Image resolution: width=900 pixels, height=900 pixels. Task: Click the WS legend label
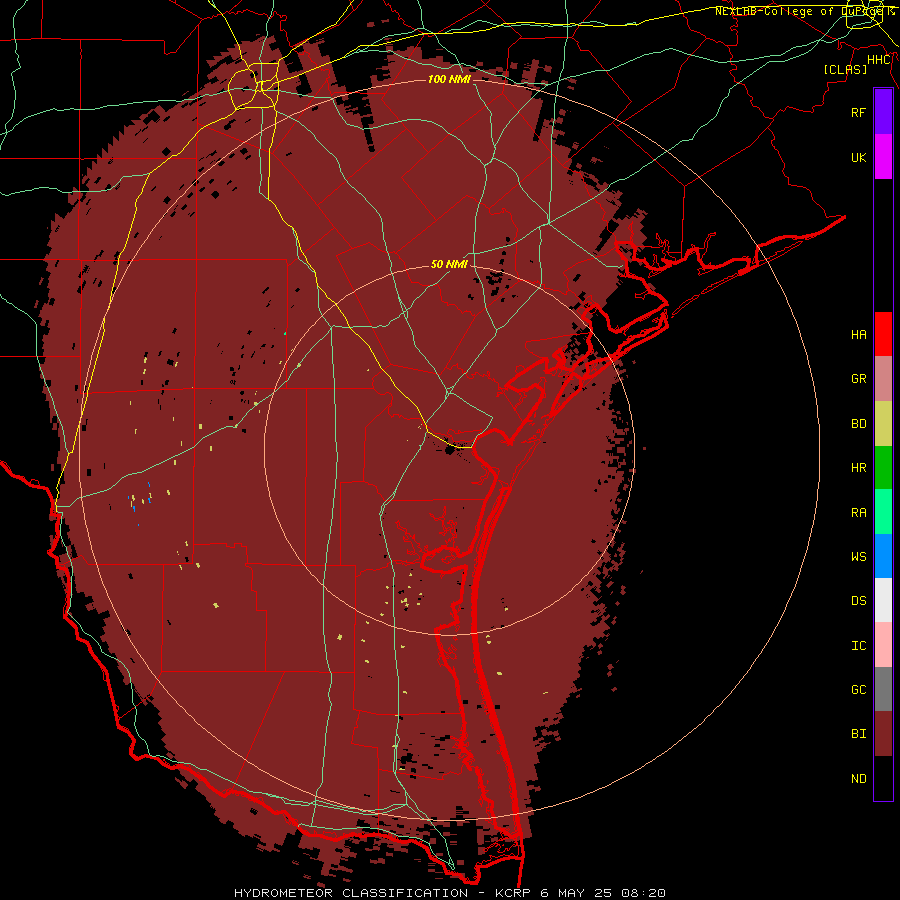click(x=858, y=557)
